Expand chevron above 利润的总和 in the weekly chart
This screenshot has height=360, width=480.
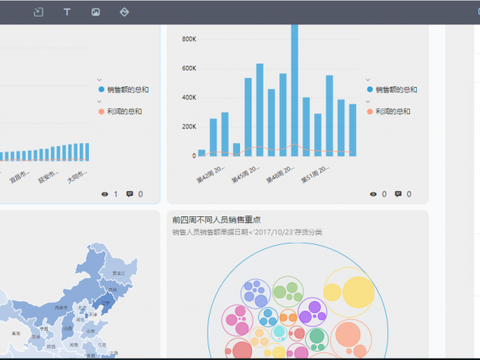click(x=368, y=101)
